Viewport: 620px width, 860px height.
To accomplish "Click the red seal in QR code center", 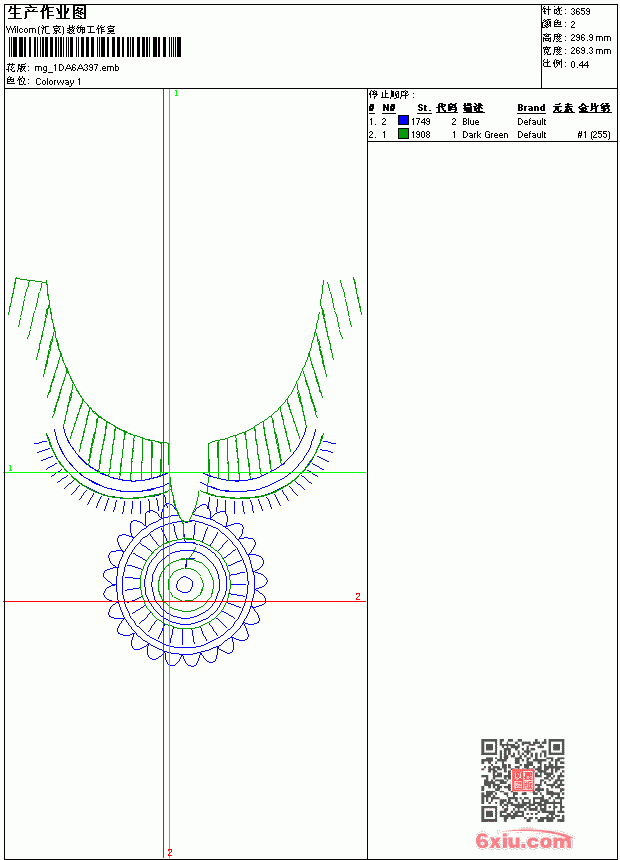I will 523,780.
